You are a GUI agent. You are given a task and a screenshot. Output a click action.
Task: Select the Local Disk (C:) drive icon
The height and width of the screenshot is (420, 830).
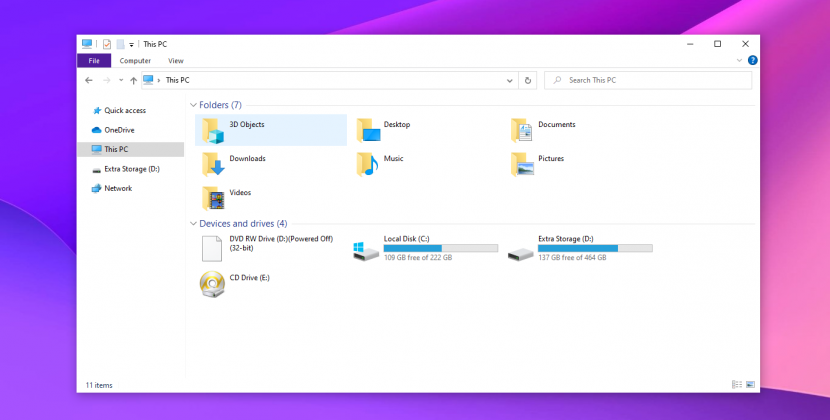pyautogui.click(x=366, y=252)
